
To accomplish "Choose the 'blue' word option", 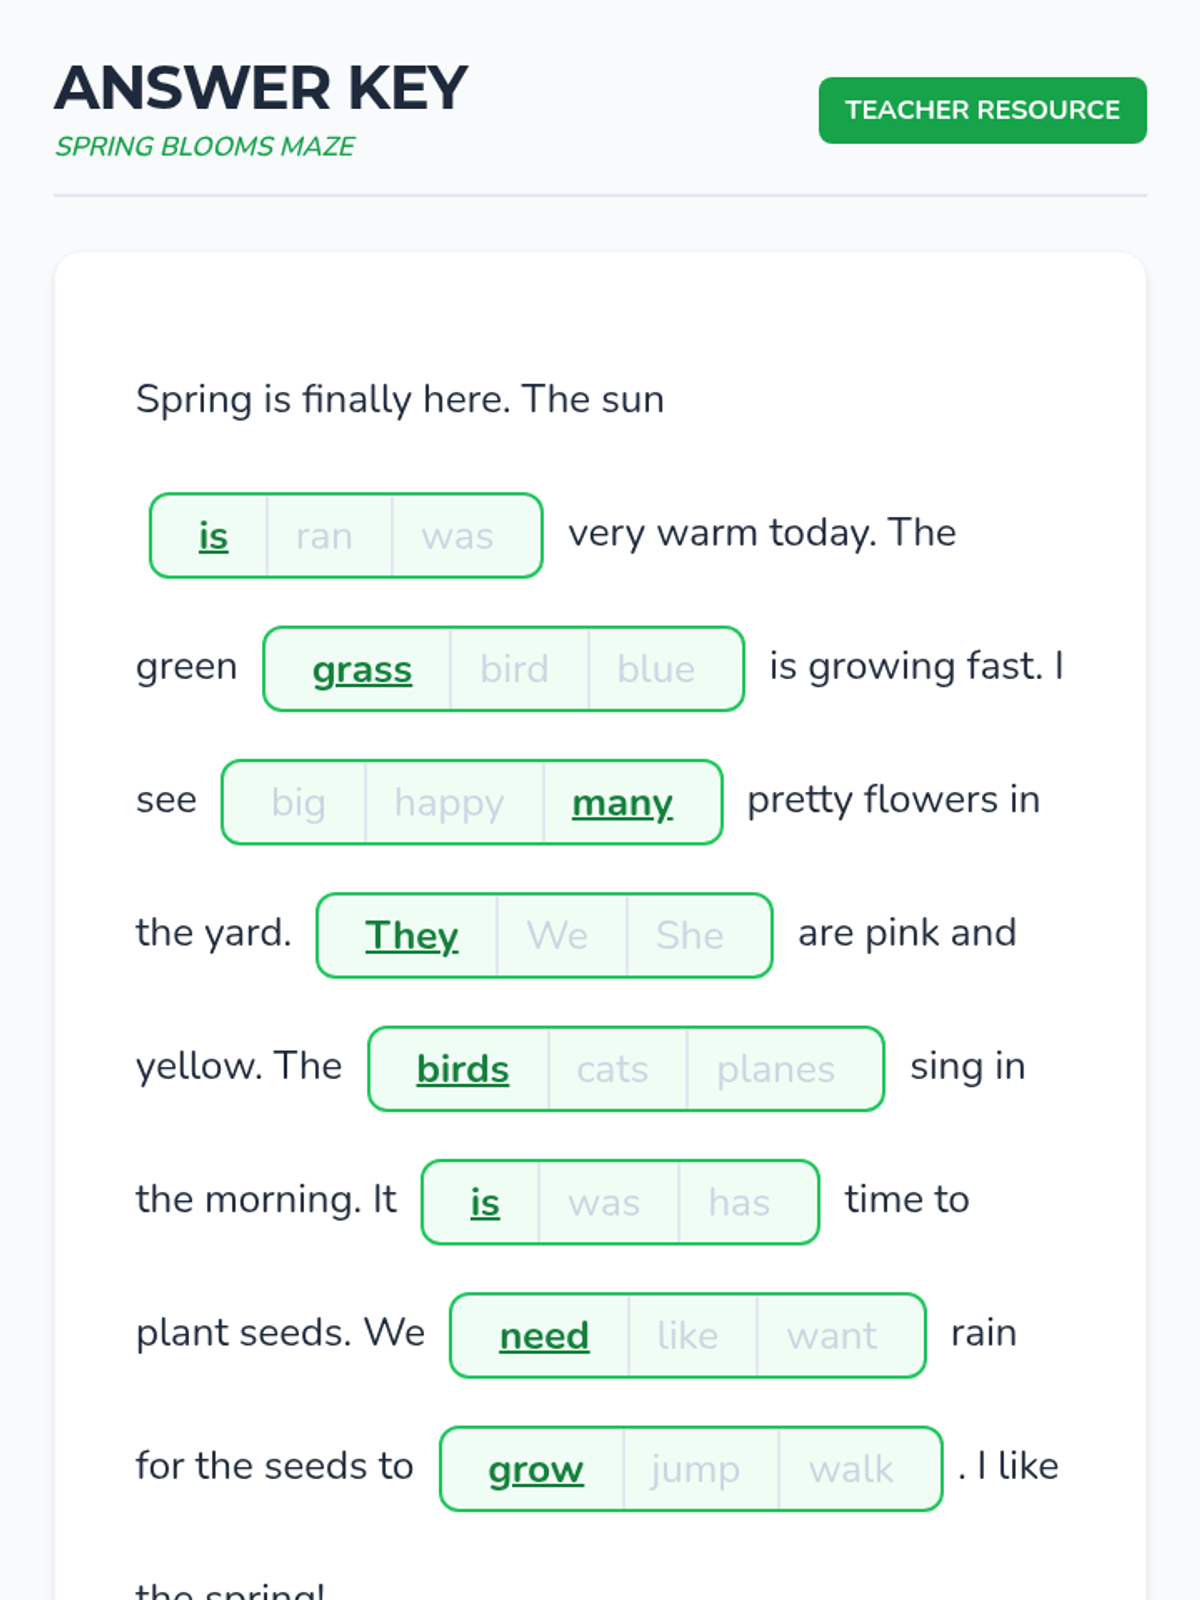I will point(656,669).
